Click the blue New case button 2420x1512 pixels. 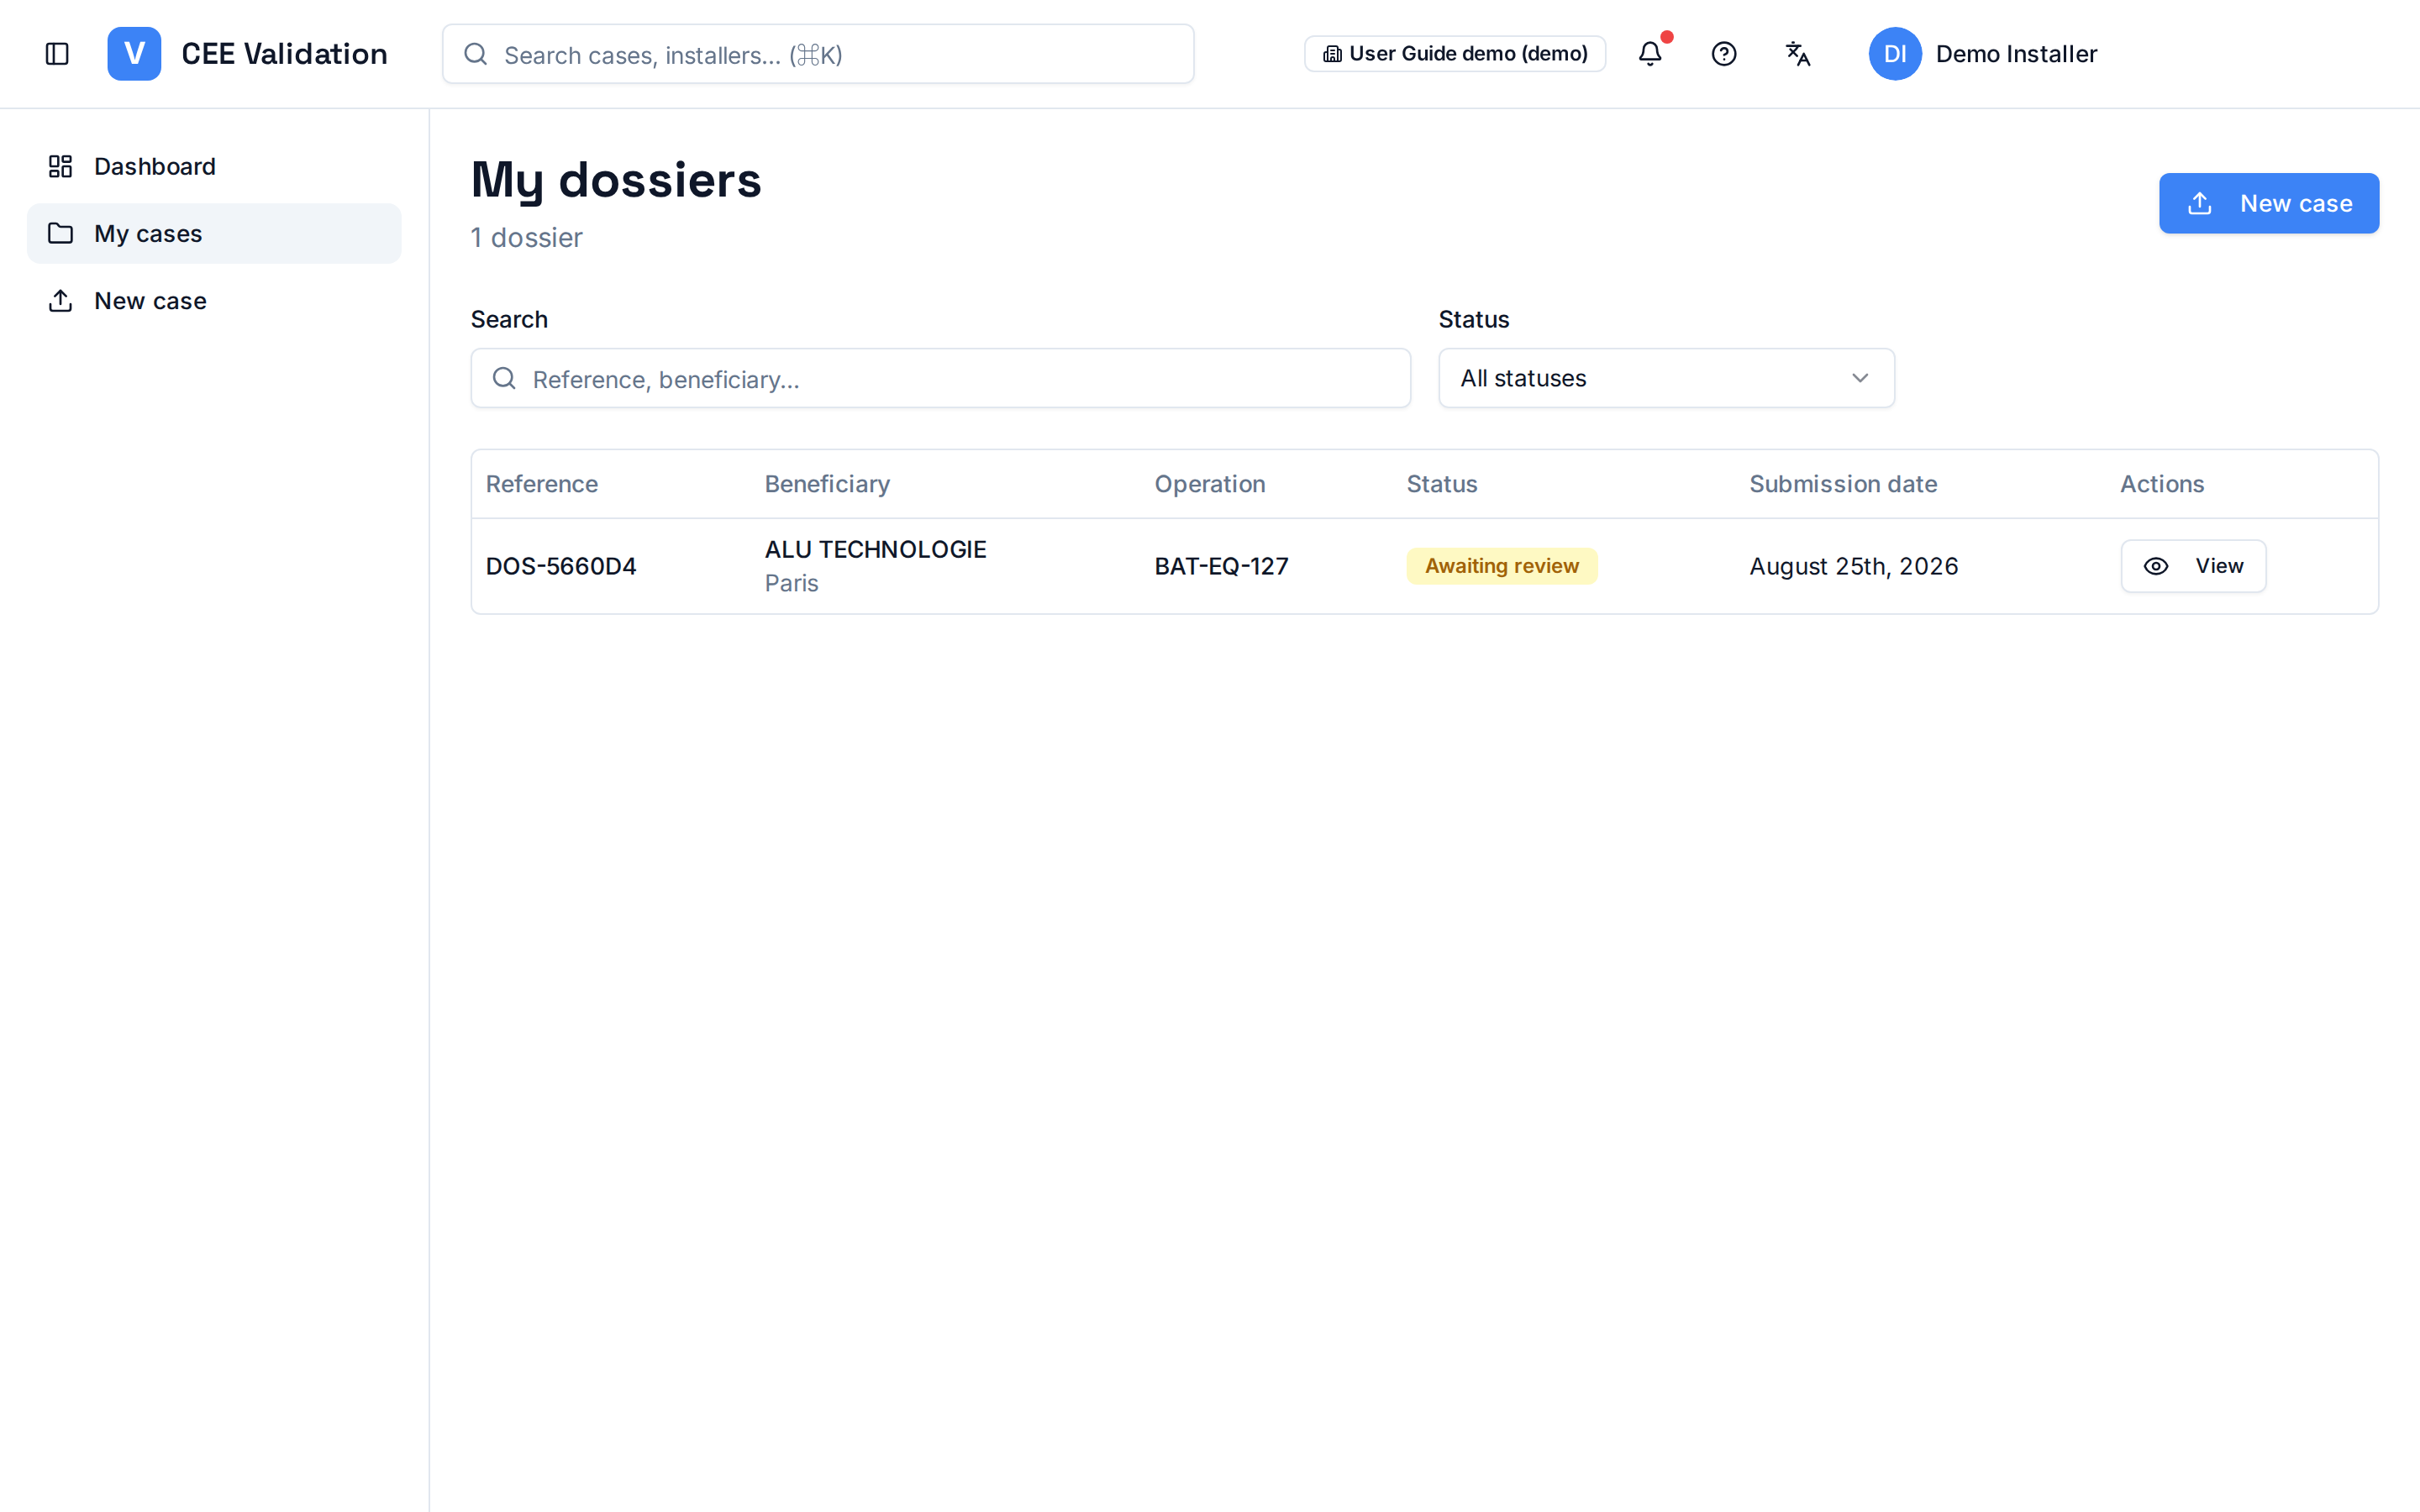(x=2268, y=203)
